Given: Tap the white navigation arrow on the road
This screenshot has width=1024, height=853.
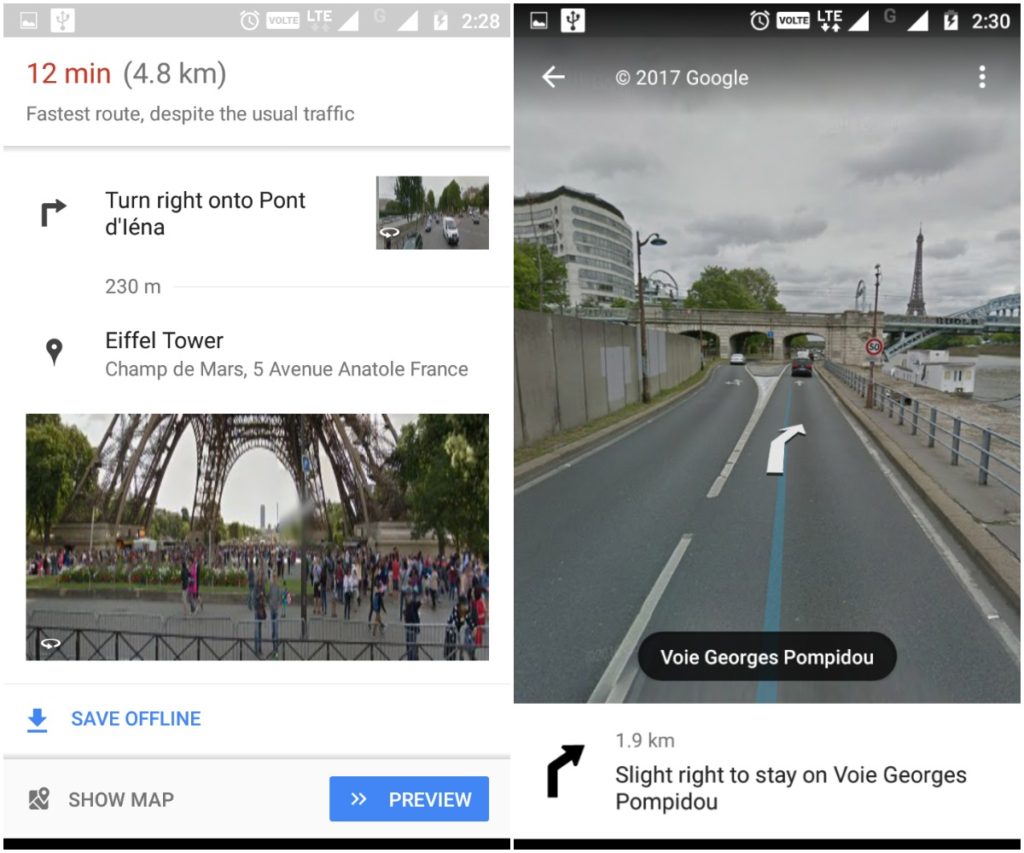Looking at the screenshot, I should click(x=784, y=448).
